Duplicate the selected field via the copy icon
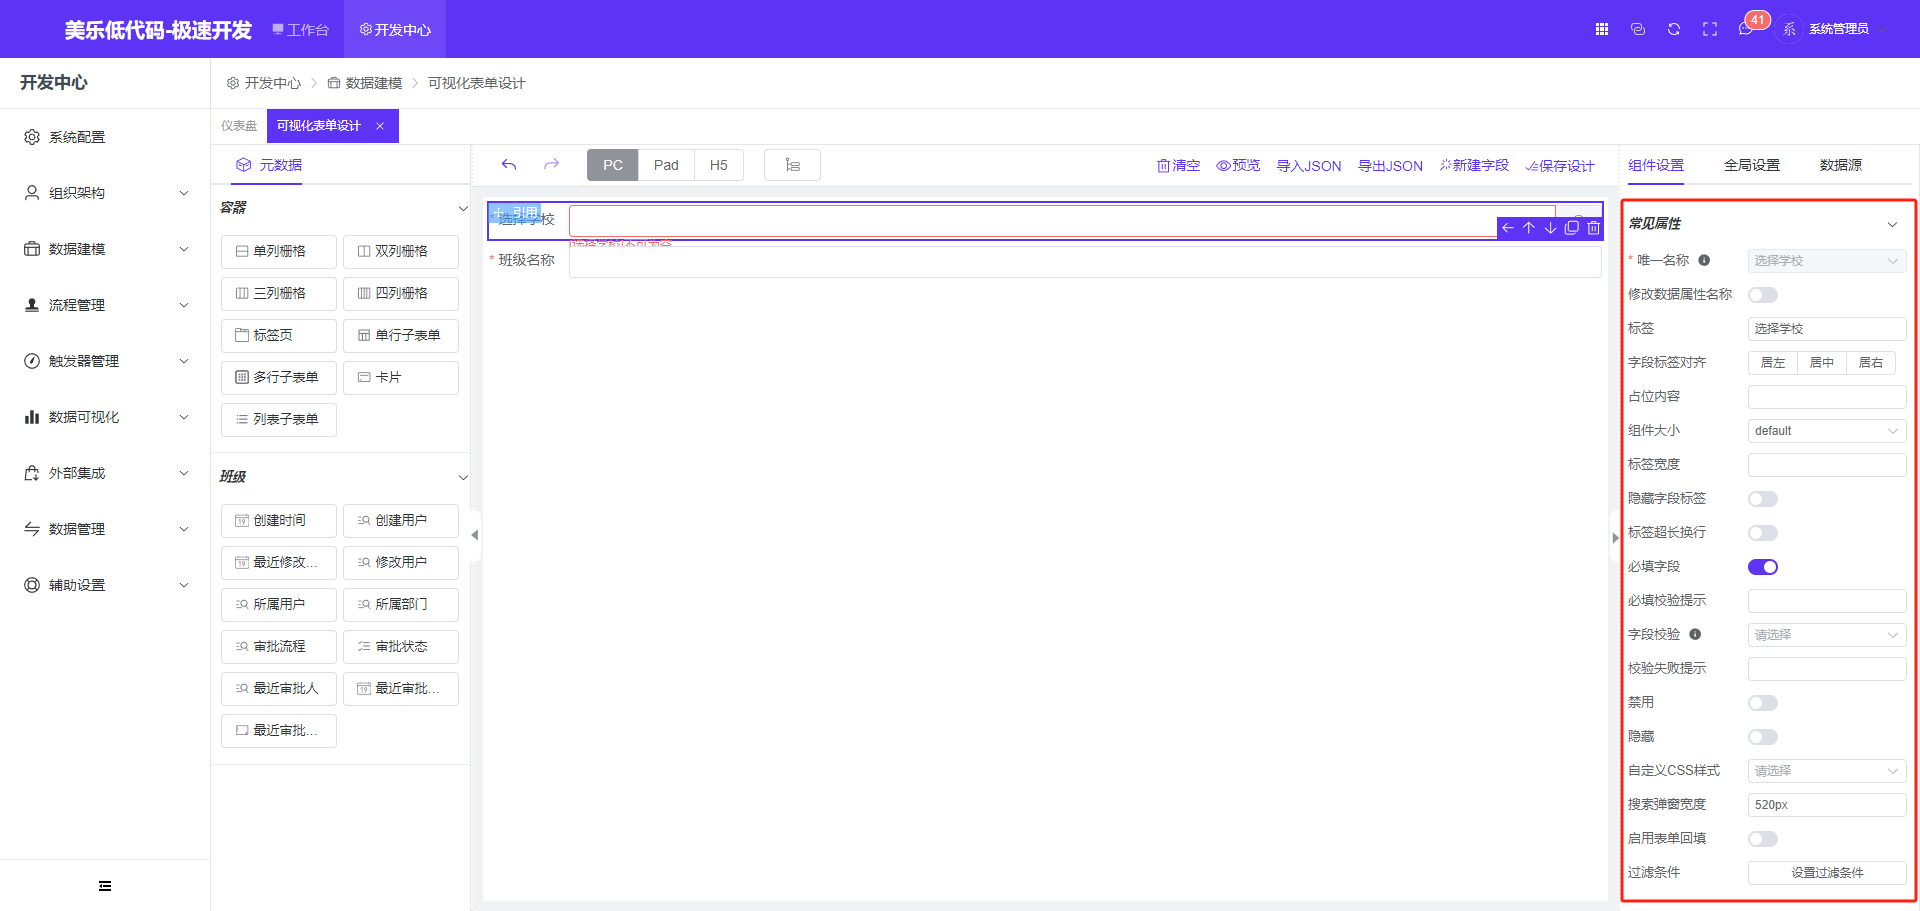1920x911 pixels. click(1571, 228)
